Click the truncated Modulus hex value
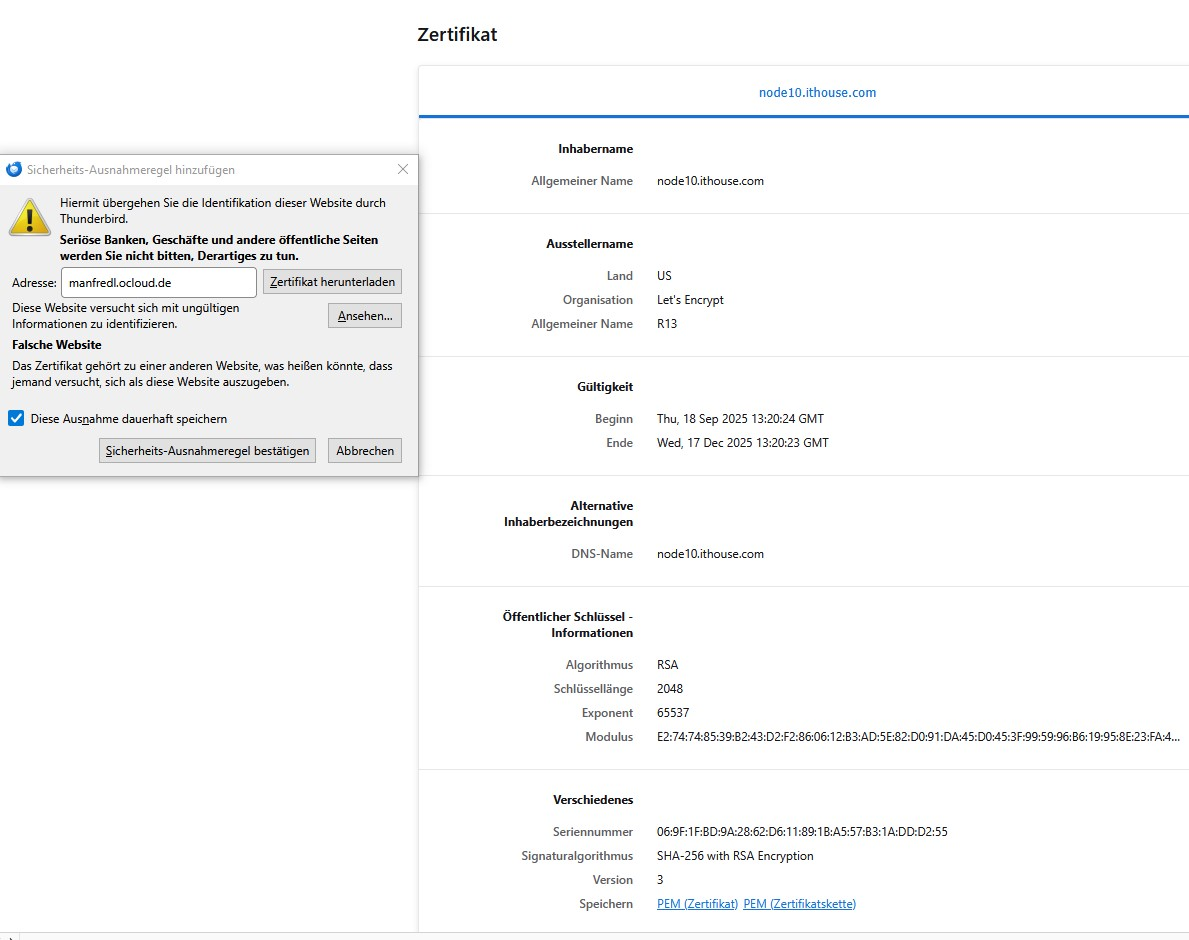Viewport: 1189px width, 940px height. (x=918, y=737)
